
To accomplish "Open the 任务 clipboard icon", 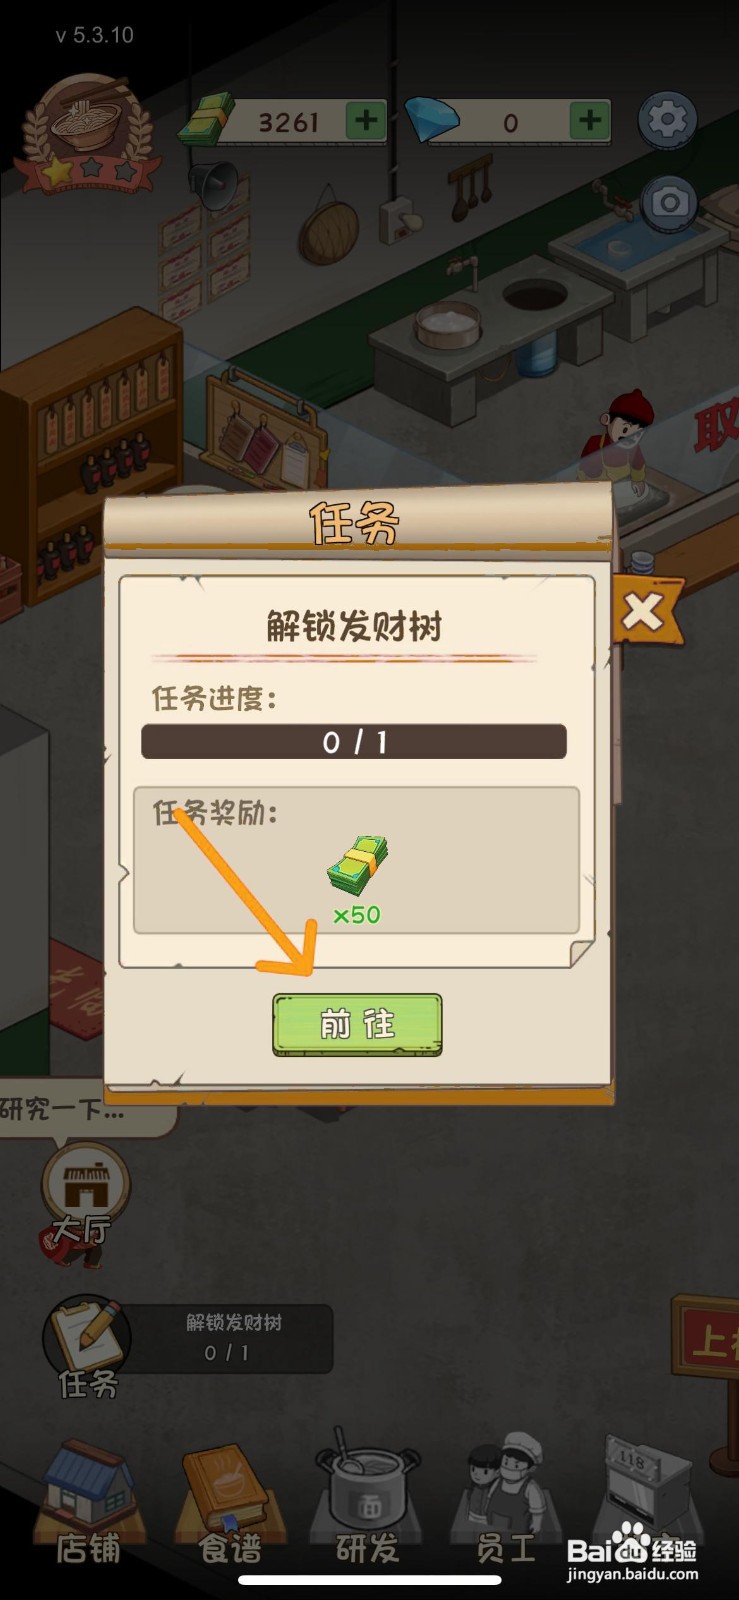I will 87,1346.
